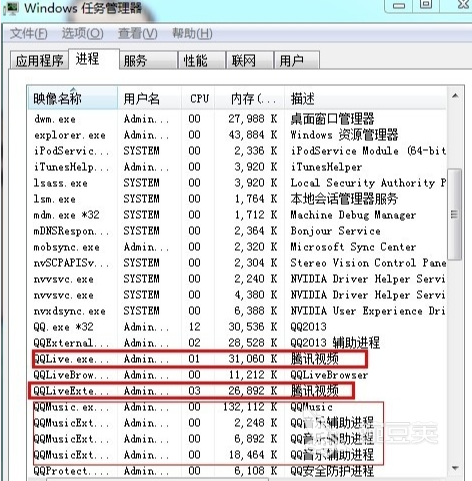472x481 pixels.
Task: Select the lsass.exe process
Action: pyautogui.click(x=237, y=183)
